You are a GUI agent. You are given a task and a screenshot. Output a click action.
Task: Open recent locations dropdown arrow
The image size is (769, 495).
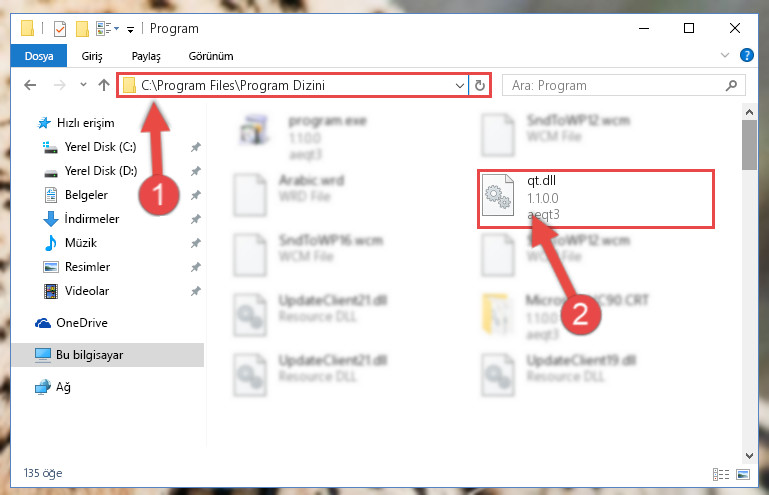click(x=83, y=85)
